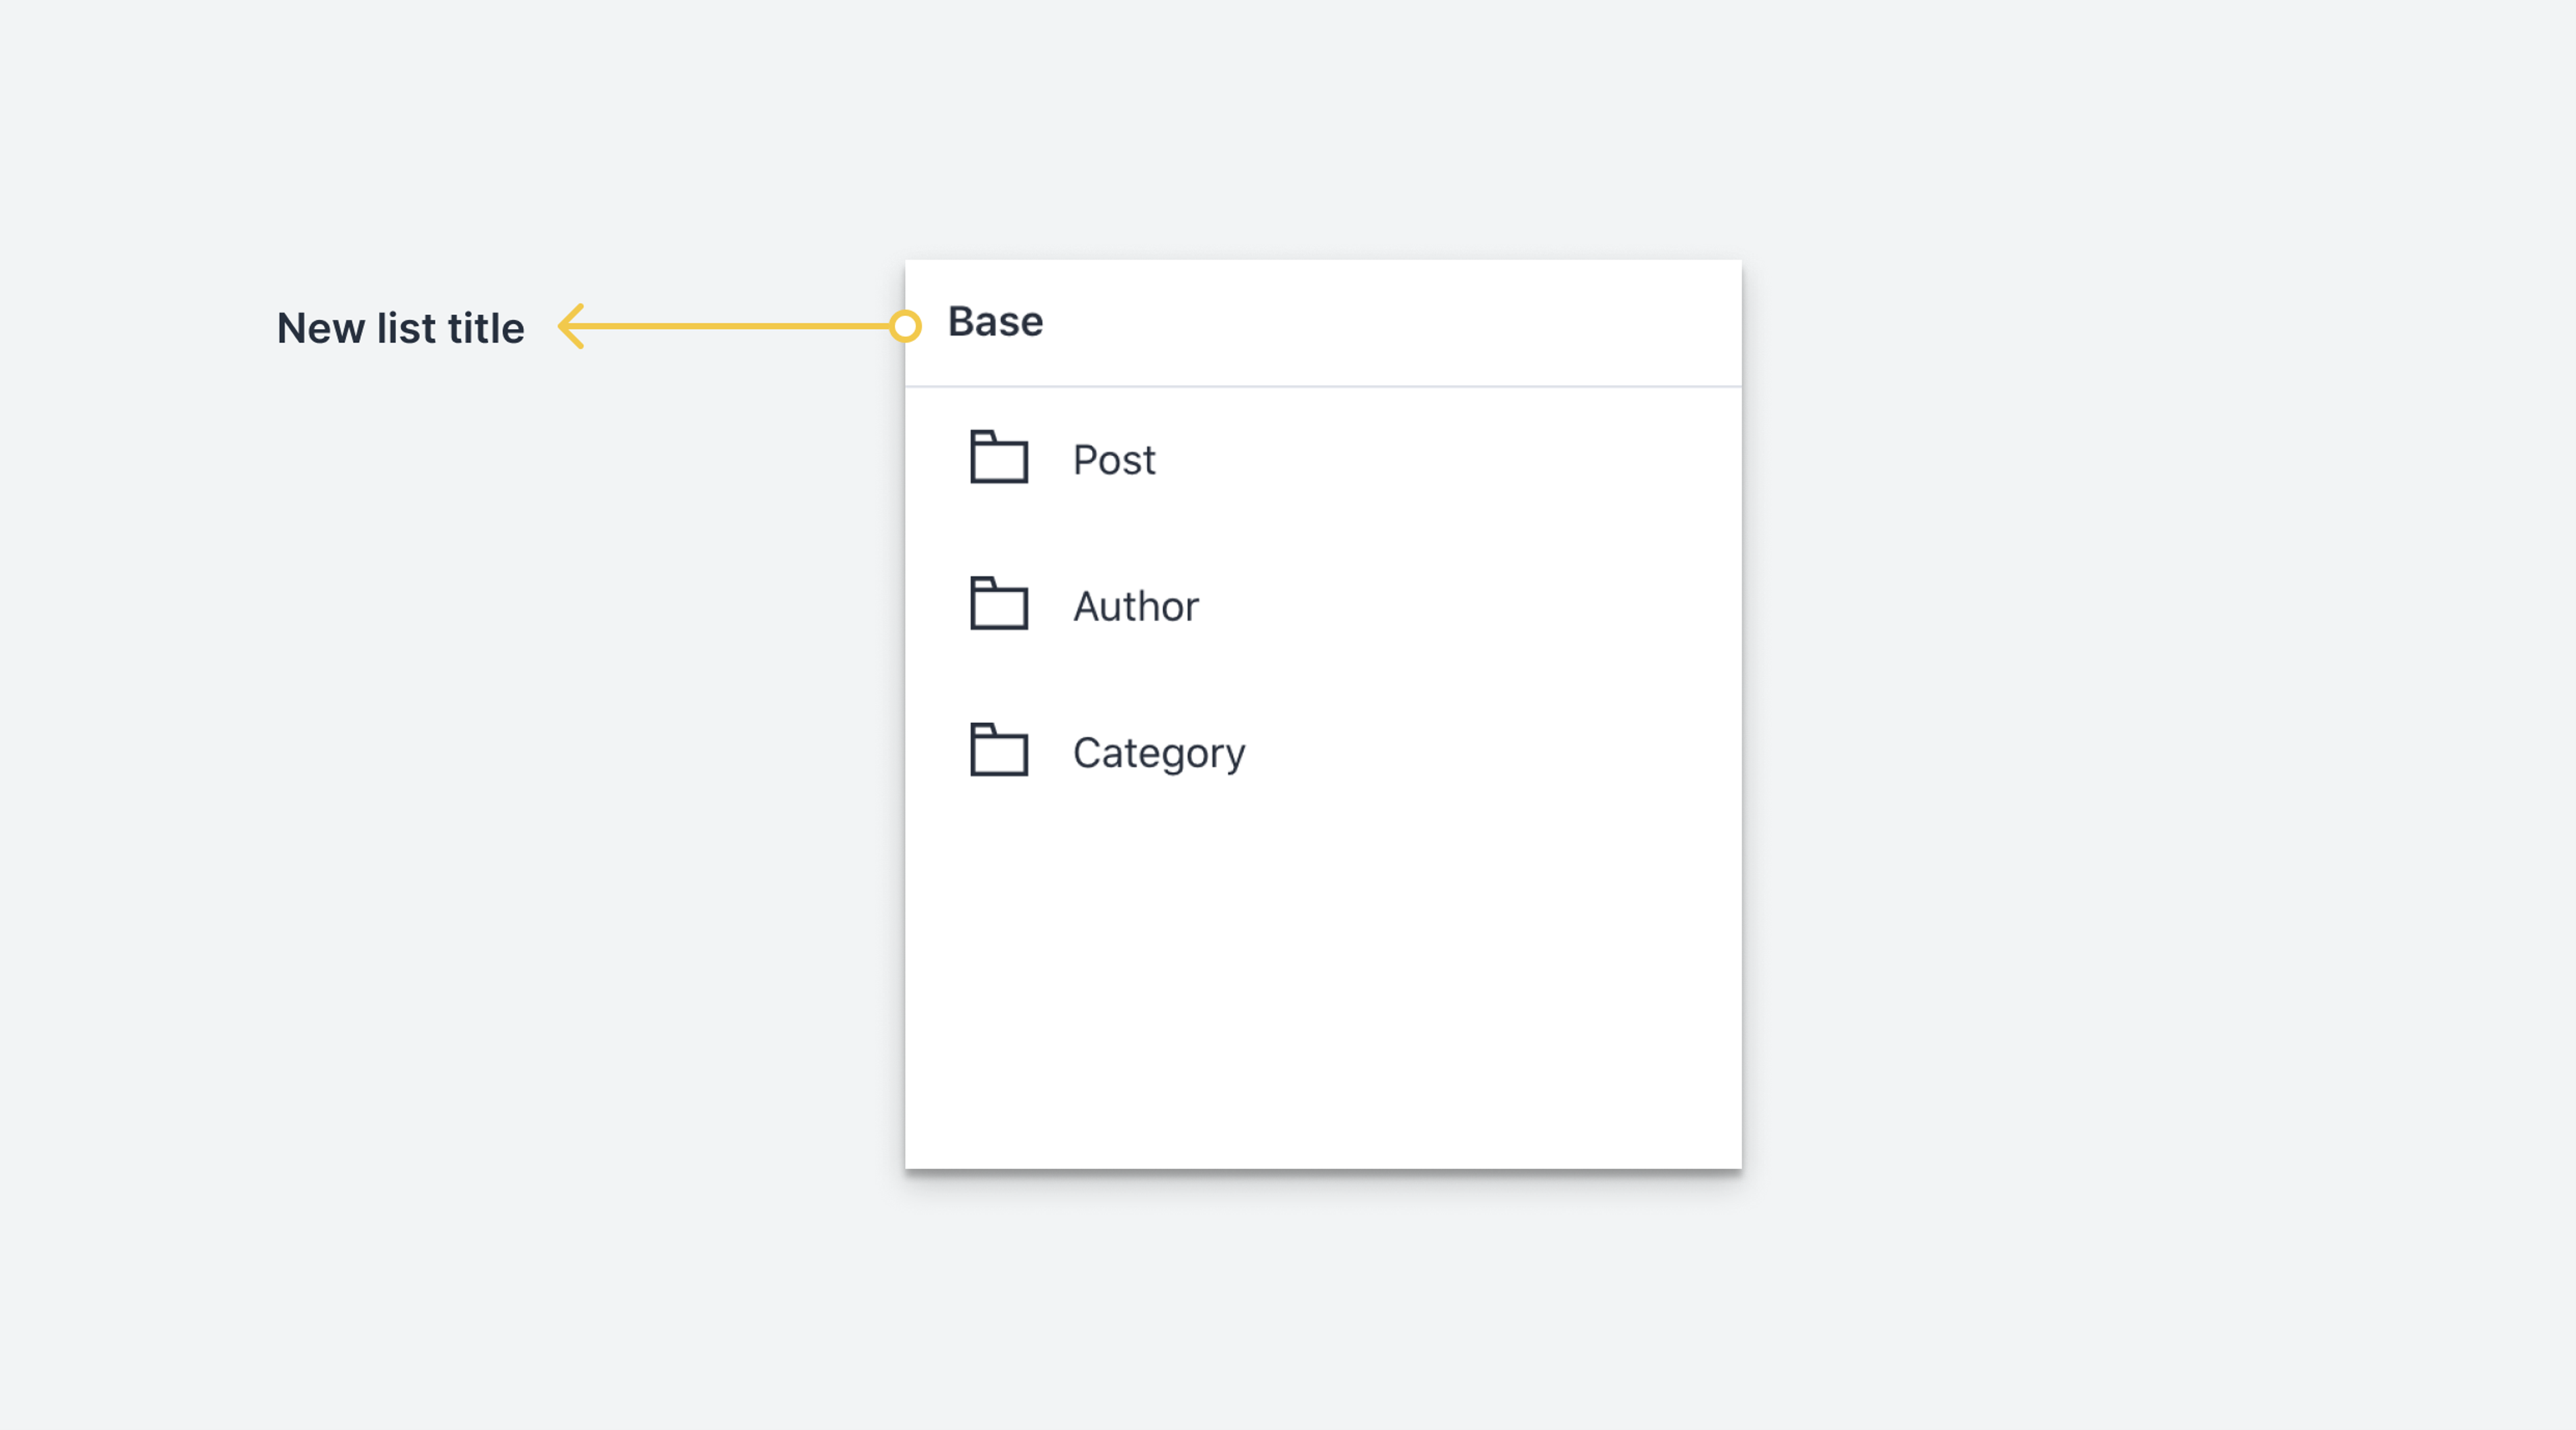Select the folder icon next to Category
Screen dimensions: 2576x1430
[998, 750]
